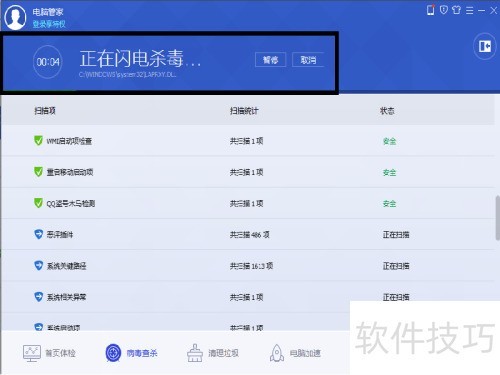Open the 清理垃圾 tab
The width and height of the screenshot is (500, 375).
[213, 353]
